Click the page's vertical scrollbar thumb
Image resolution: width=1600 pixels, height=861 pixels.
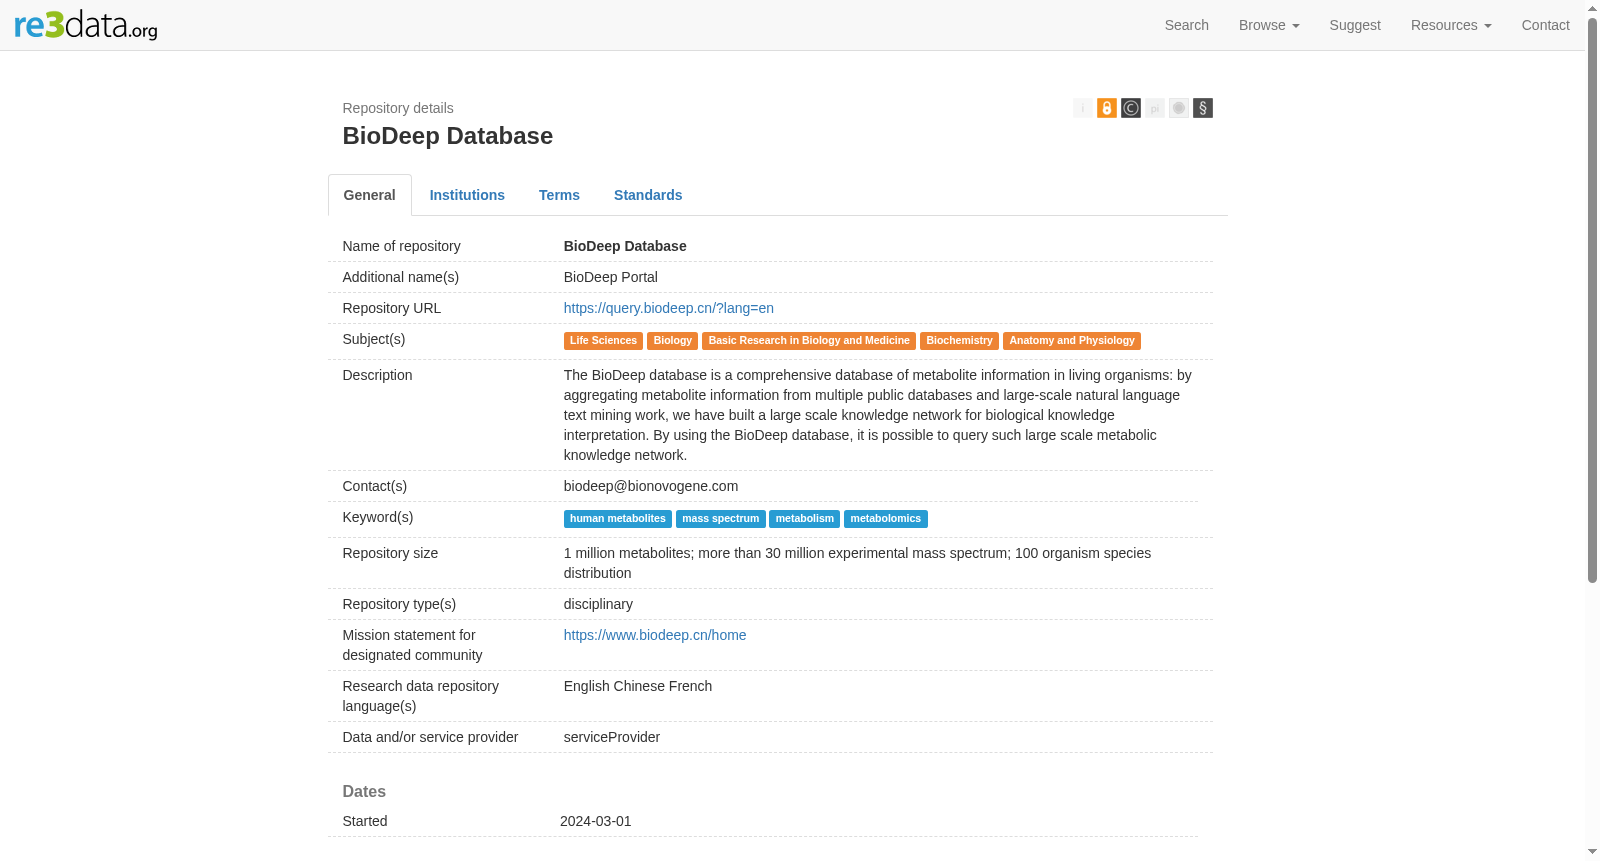tap(1592, 300)
